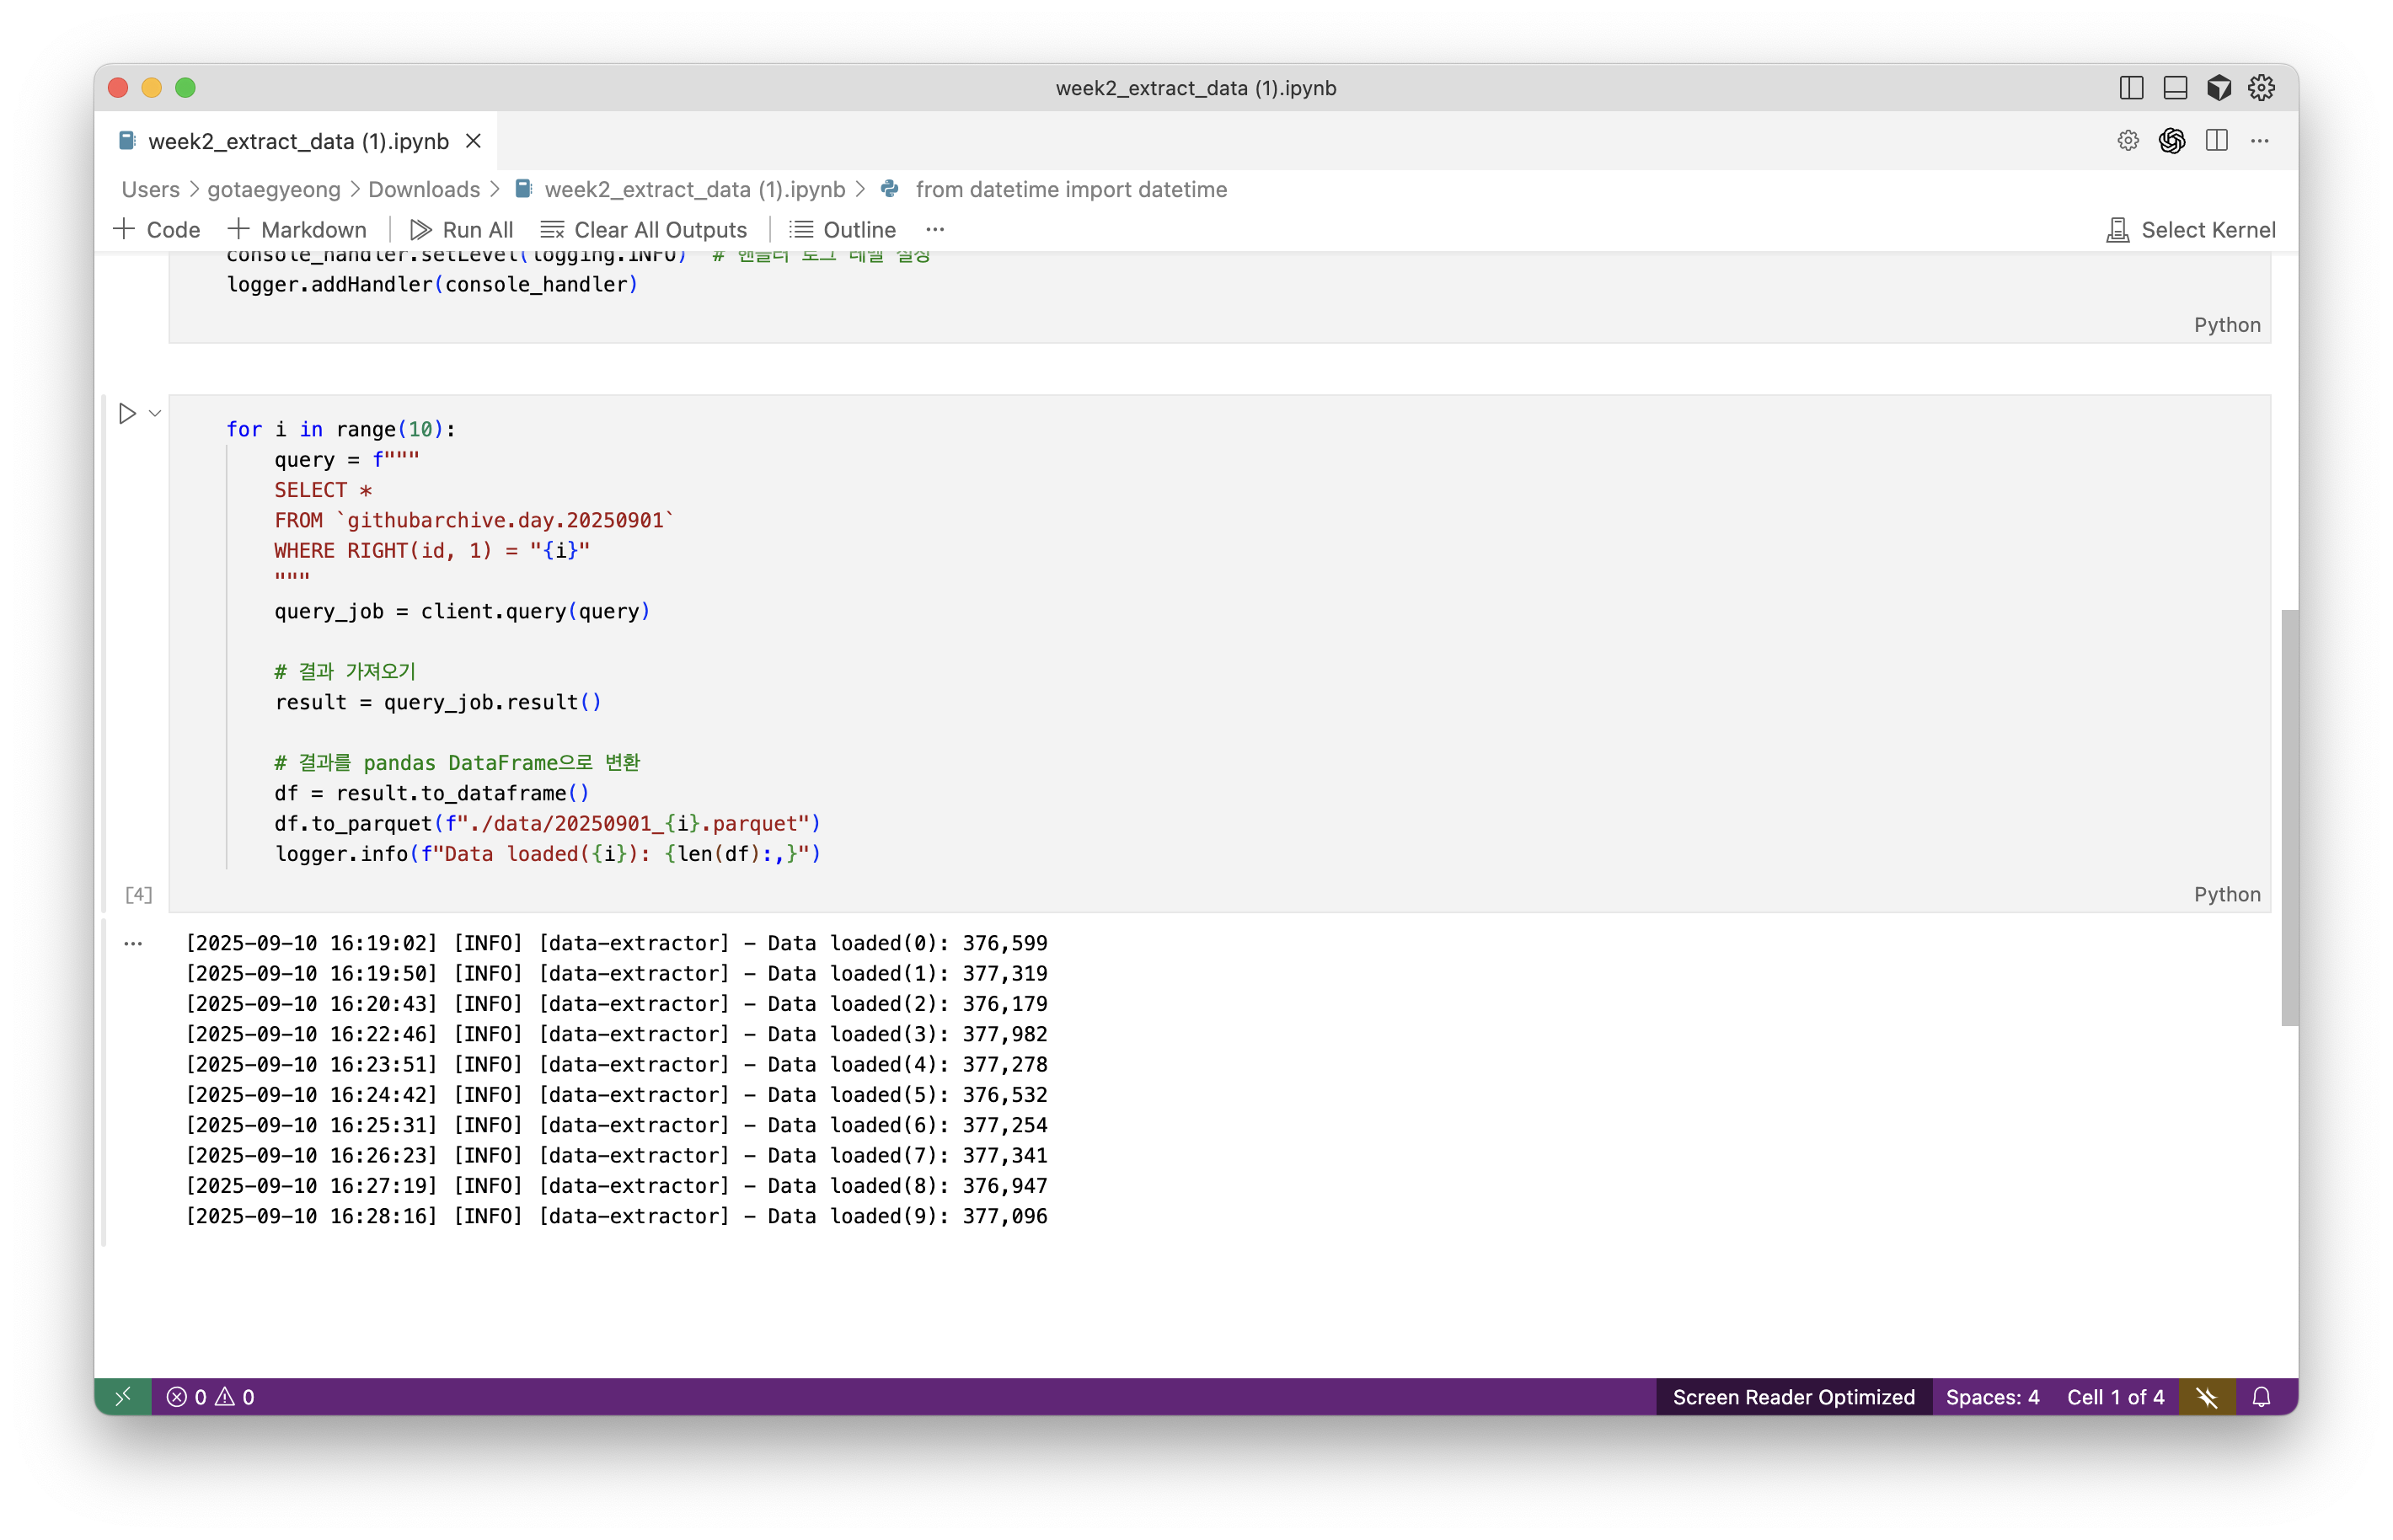Toggle primary side bar layout icon
2393x1540 pixels.
coord(2131,88)
